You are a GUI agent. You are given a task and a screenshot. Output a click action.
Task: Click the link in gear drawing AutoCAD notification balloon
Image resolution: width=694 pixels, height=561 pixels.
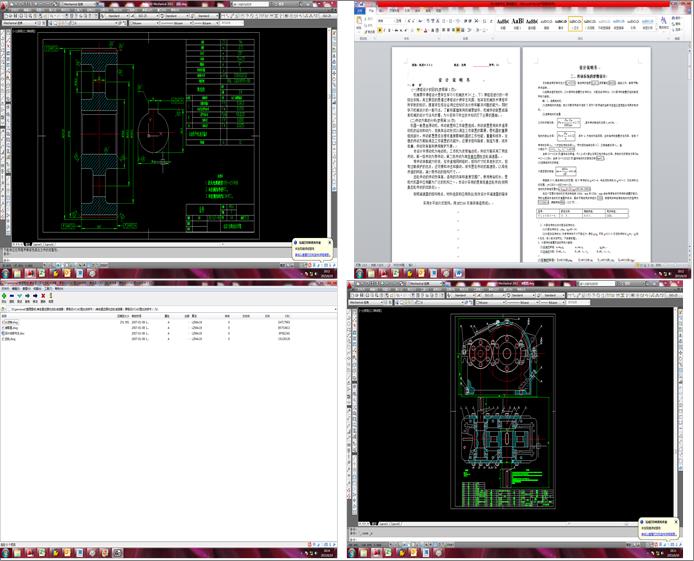tap(312, 255)
